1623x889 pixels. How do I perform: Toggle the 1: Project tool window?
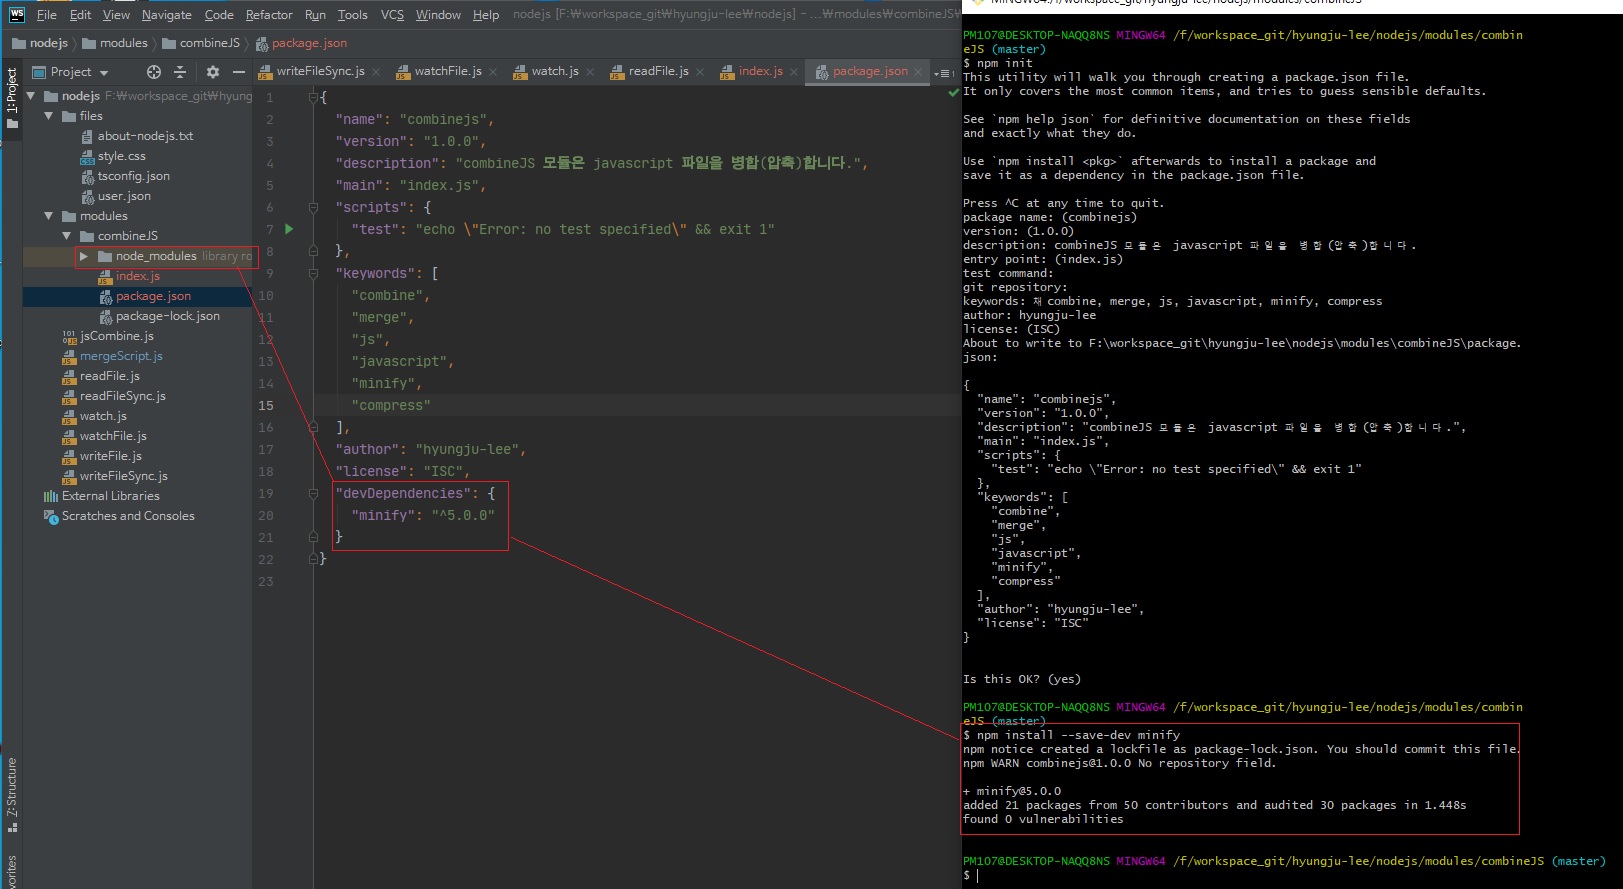[x=12, y=97]
